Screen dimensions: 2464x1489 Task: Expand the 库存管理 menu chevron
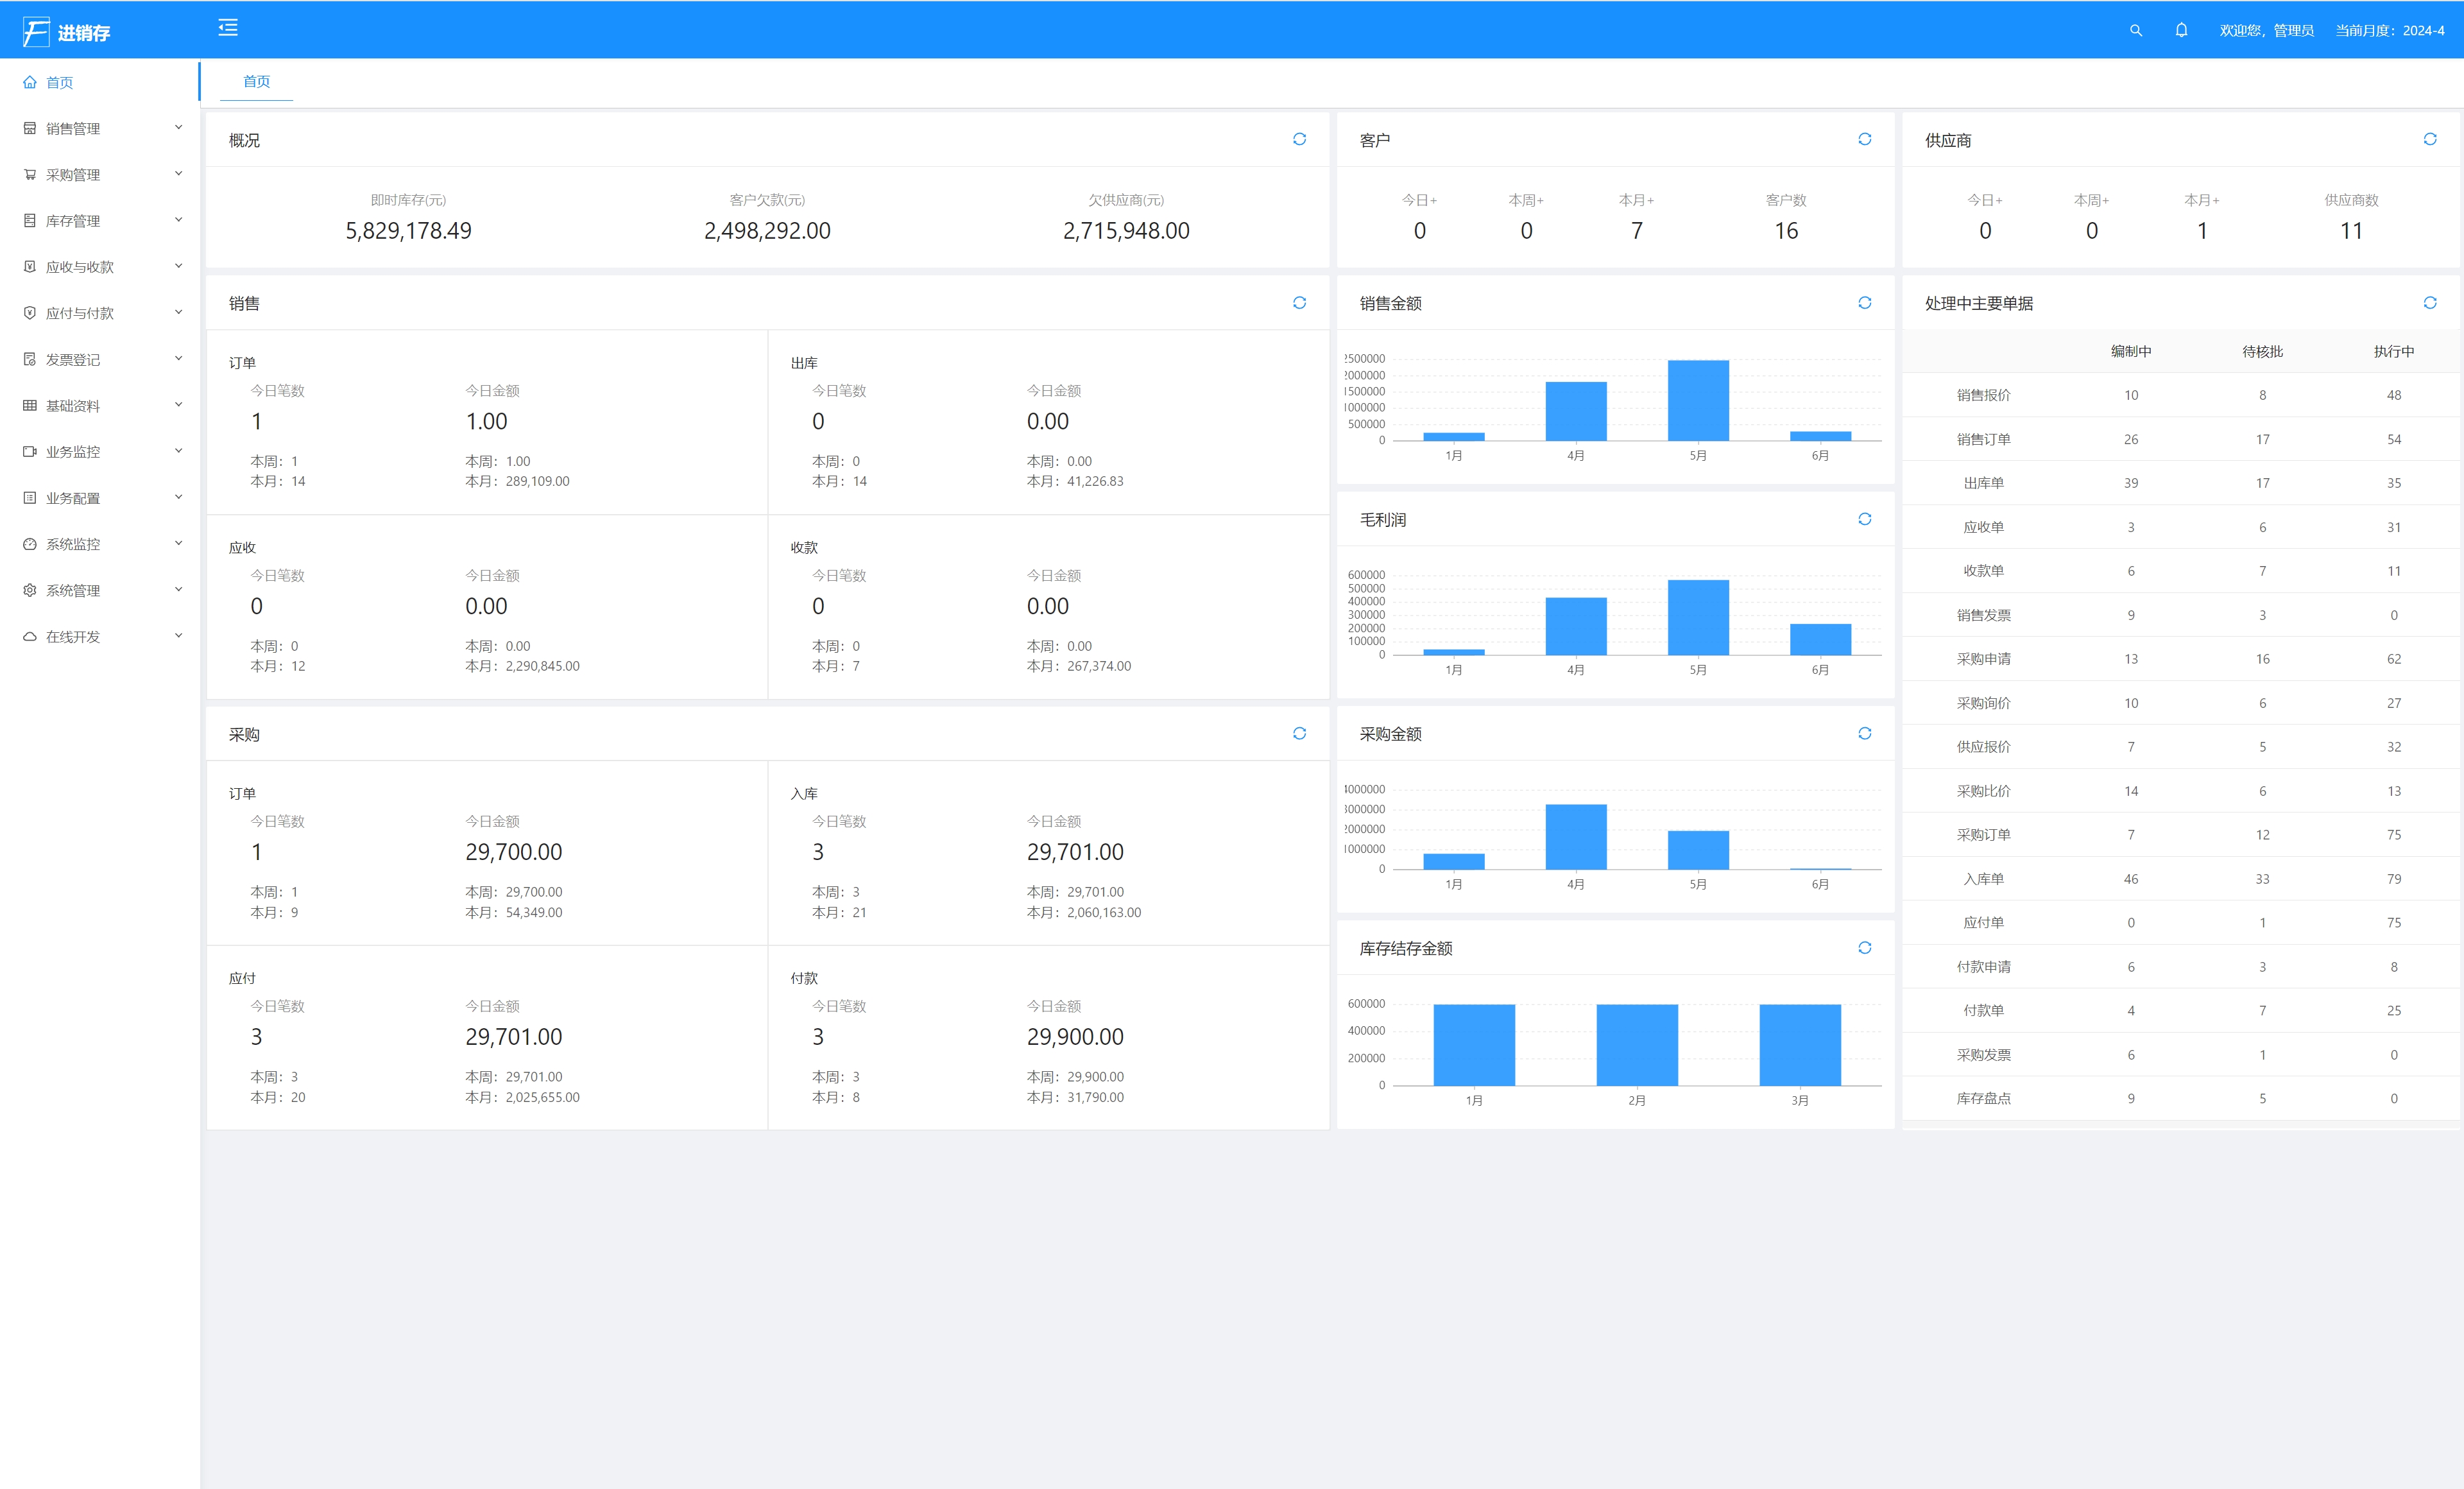(179, 219)
